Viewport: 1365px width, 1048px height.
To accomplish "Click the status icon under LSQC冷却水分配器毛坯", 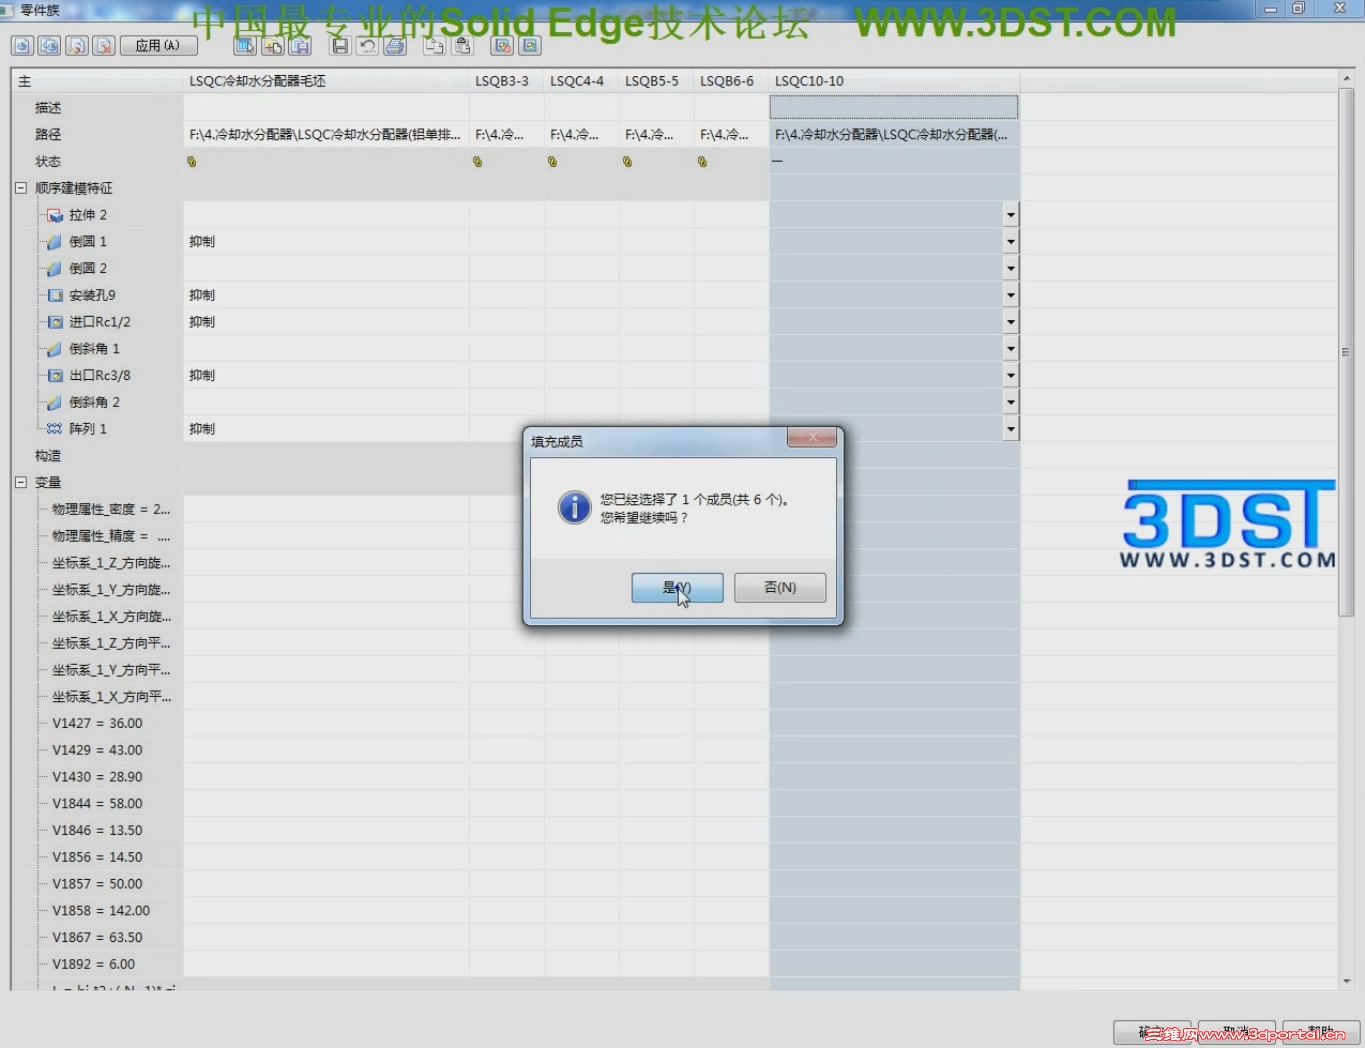I will (192, 161).
